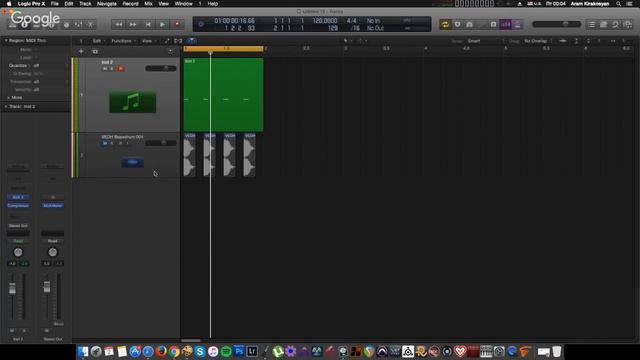640x360 pixels.
Task: Click the Inst 2 instrument slot
Action: tap(18, 197)
